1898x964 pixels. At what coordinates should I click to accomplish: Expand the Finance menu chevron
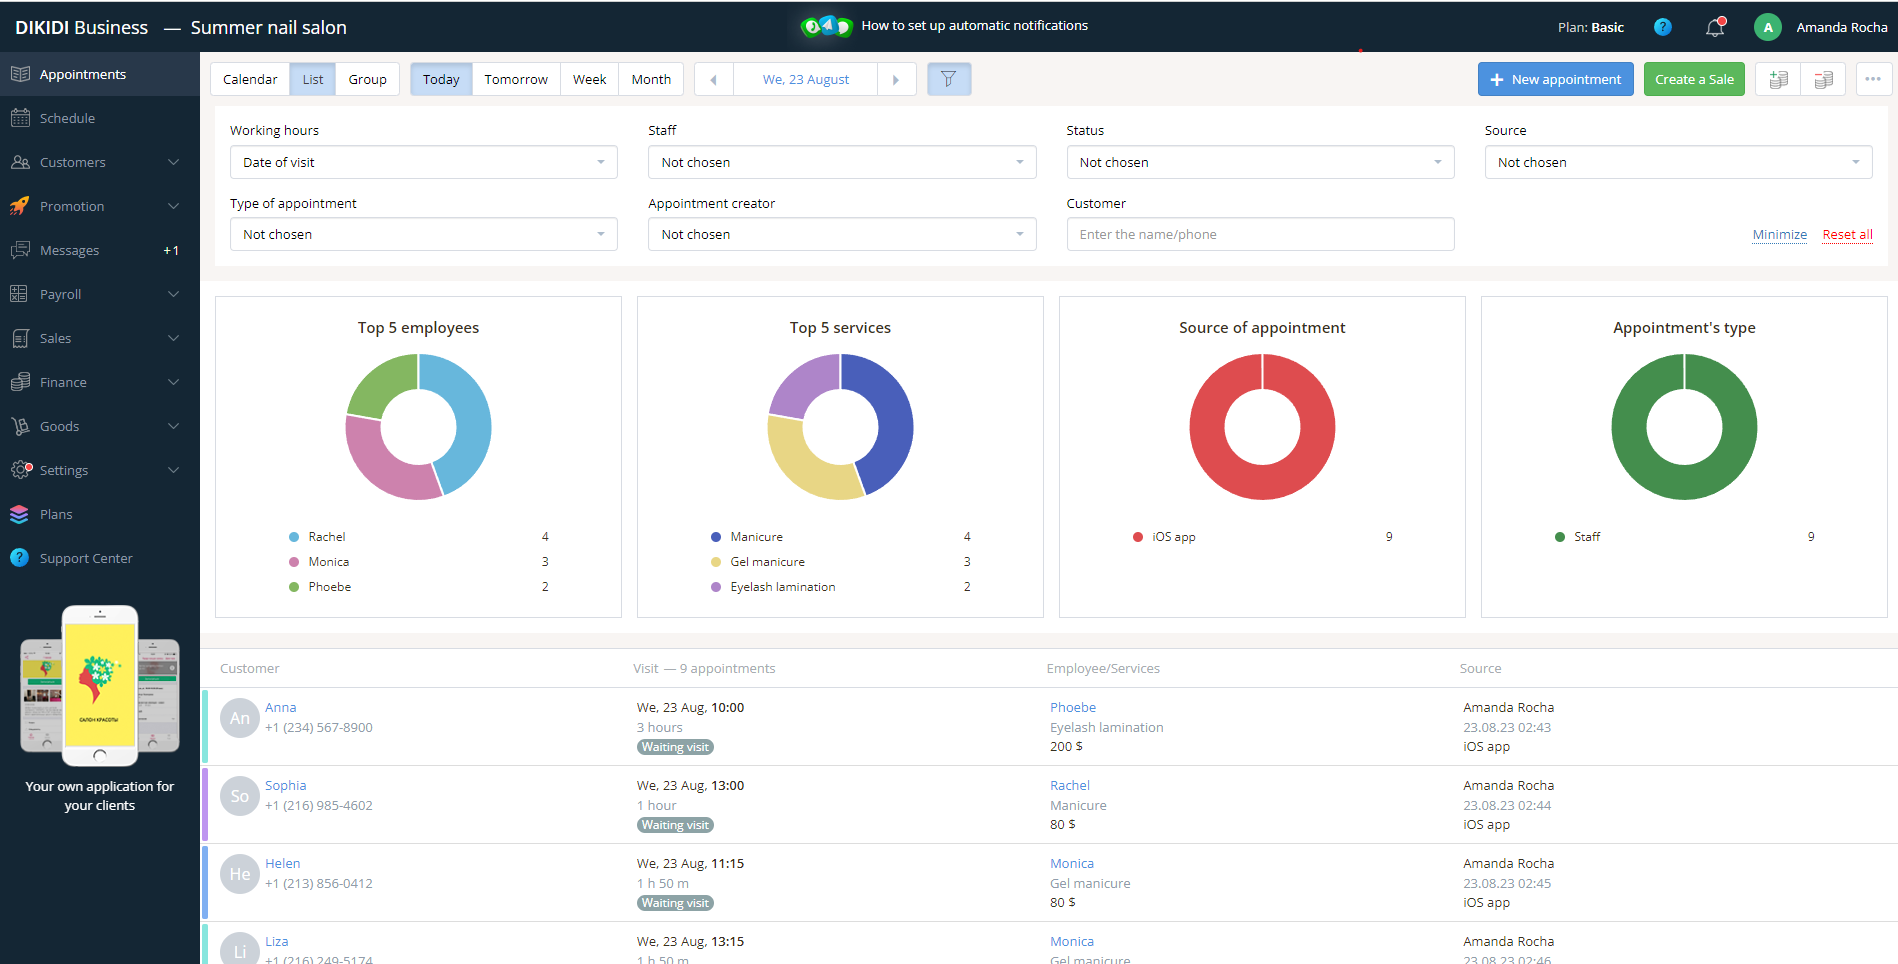coord(174,382)
